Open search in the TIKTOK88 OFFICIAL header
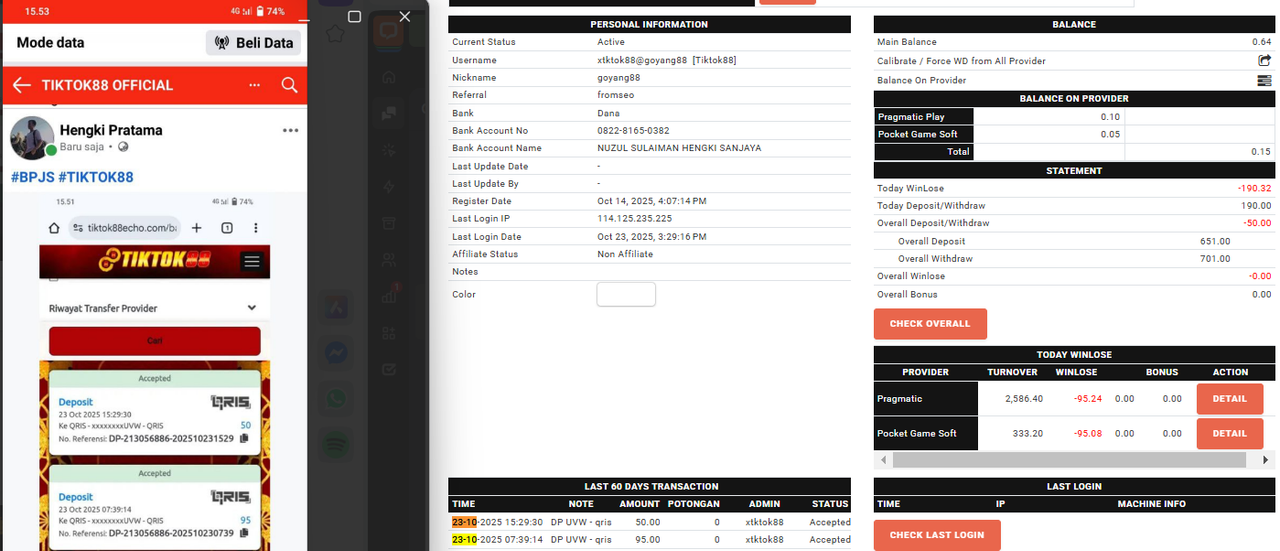This screenshot has height=551, width=1280. pyautogui.click(x=289, y=85)
